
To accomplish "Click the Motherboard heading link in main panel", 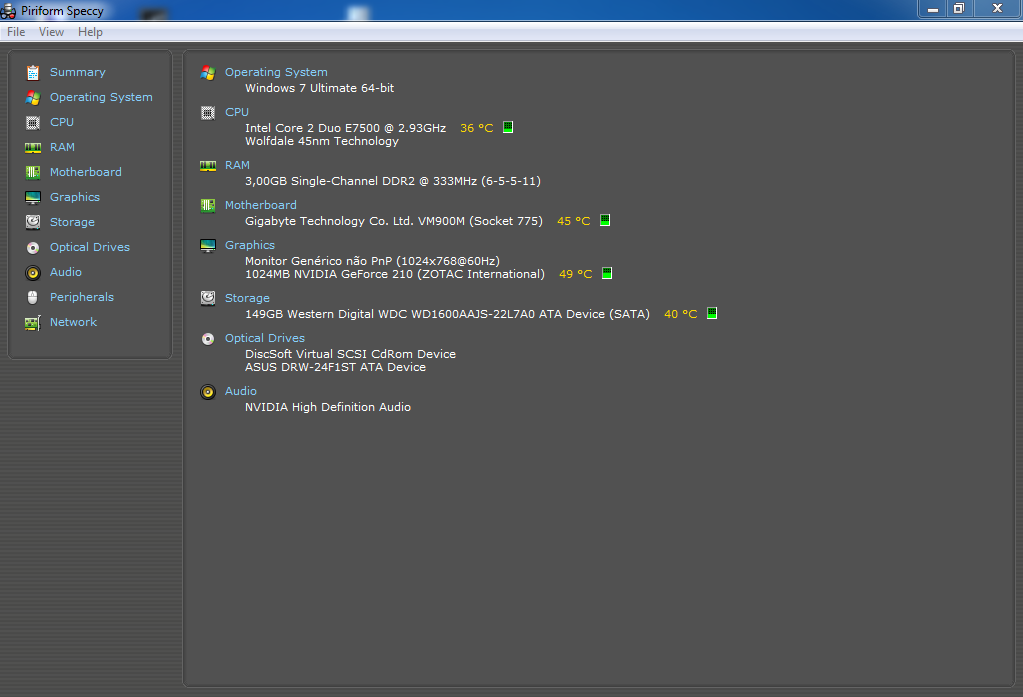I will coord(260,206).
